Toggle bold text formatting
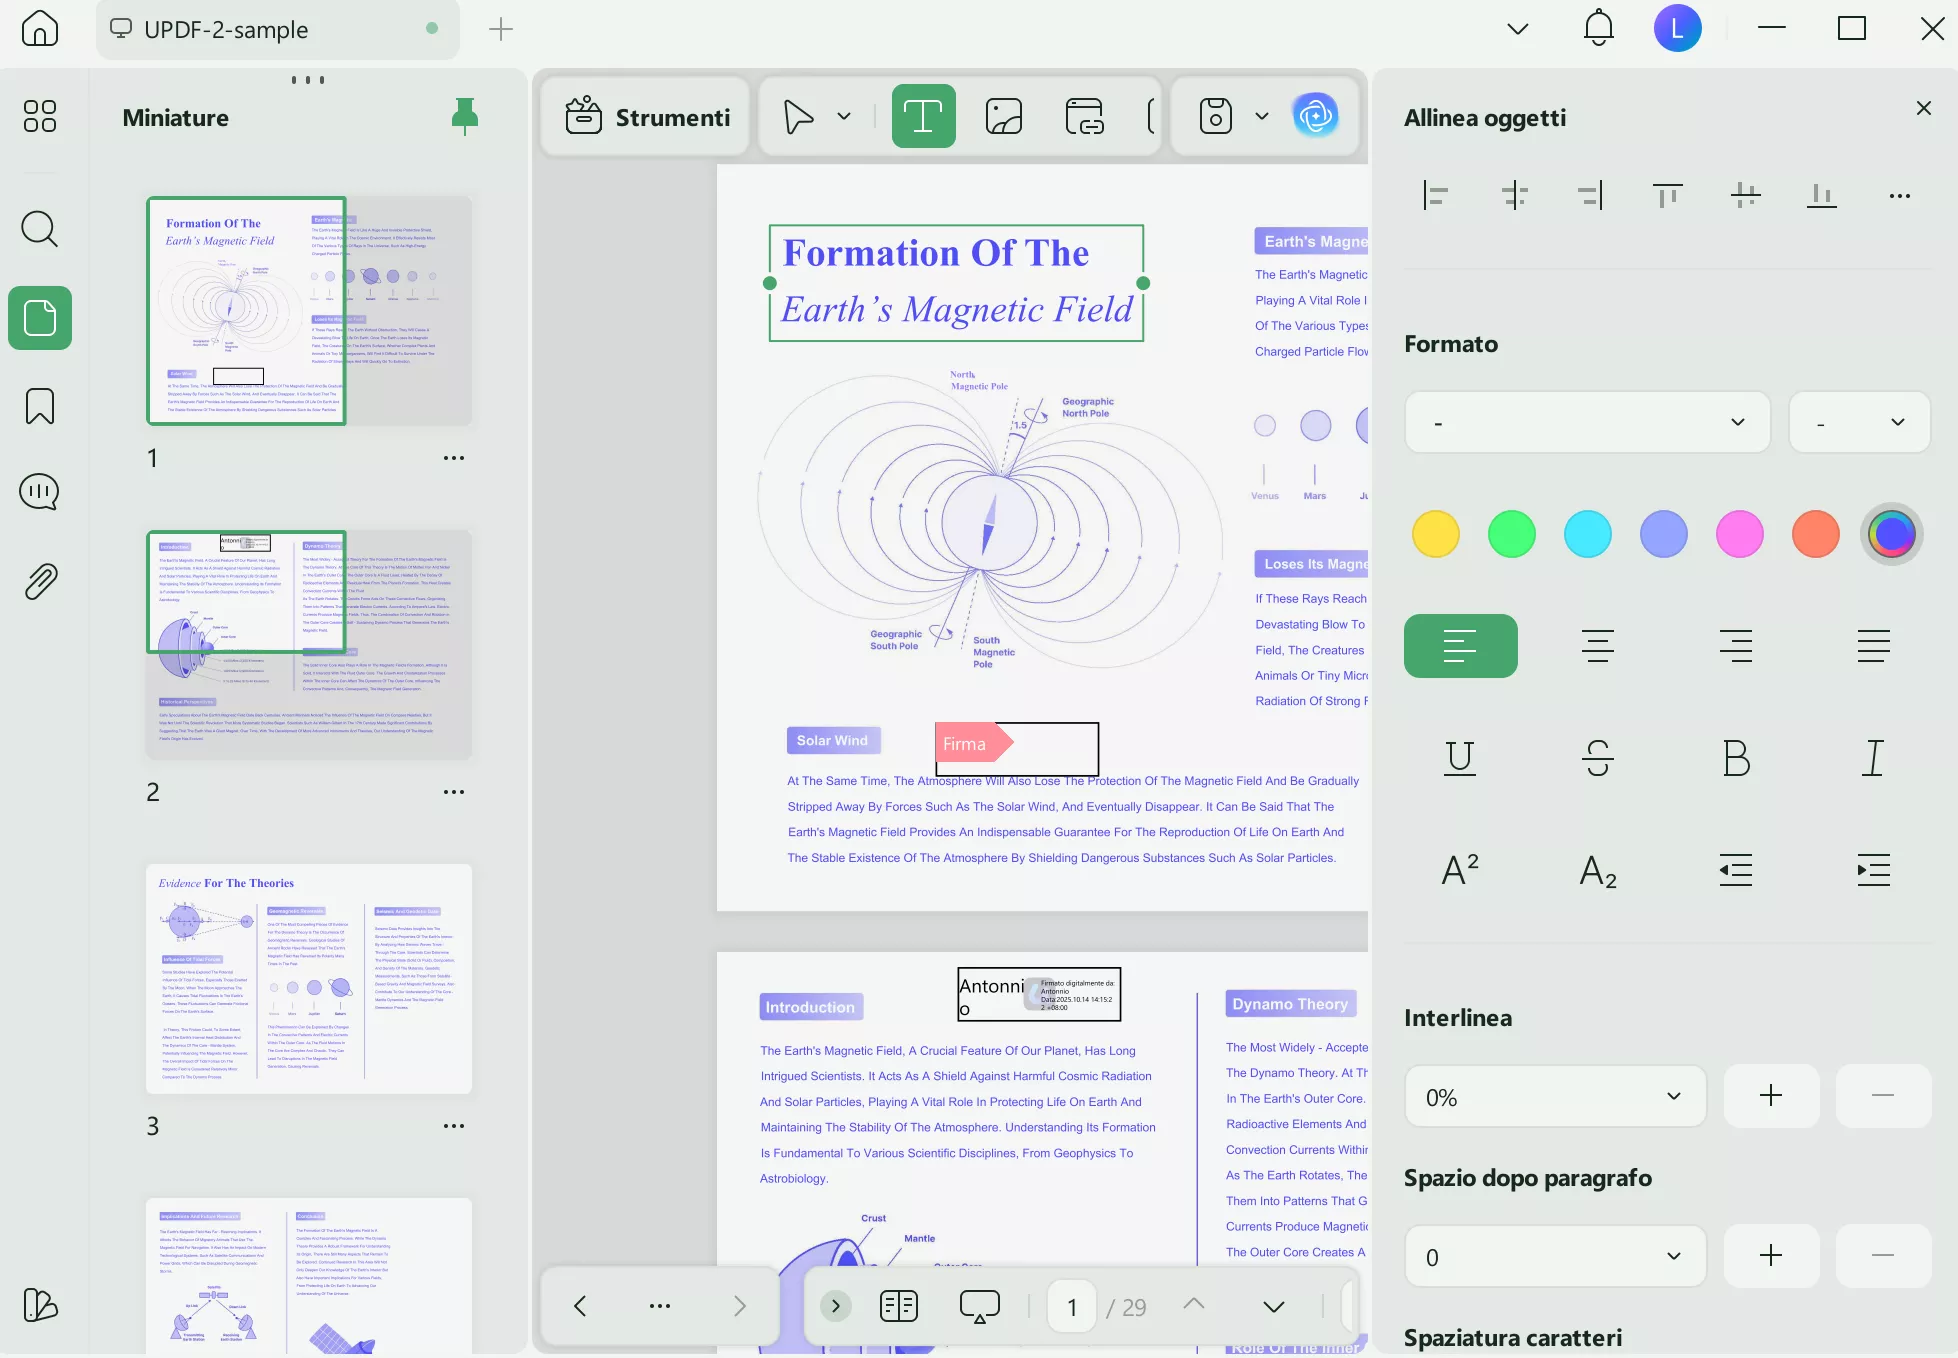This screenshot has width=1958, height=1358. point(1736,758)
